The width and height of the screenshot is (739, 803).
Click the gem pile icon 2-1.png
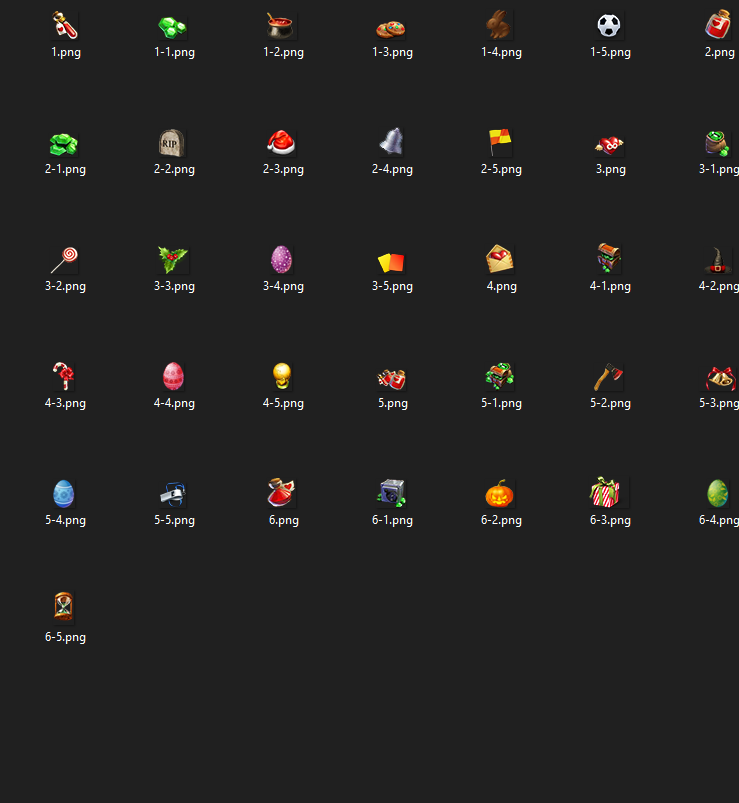point(64,144)
